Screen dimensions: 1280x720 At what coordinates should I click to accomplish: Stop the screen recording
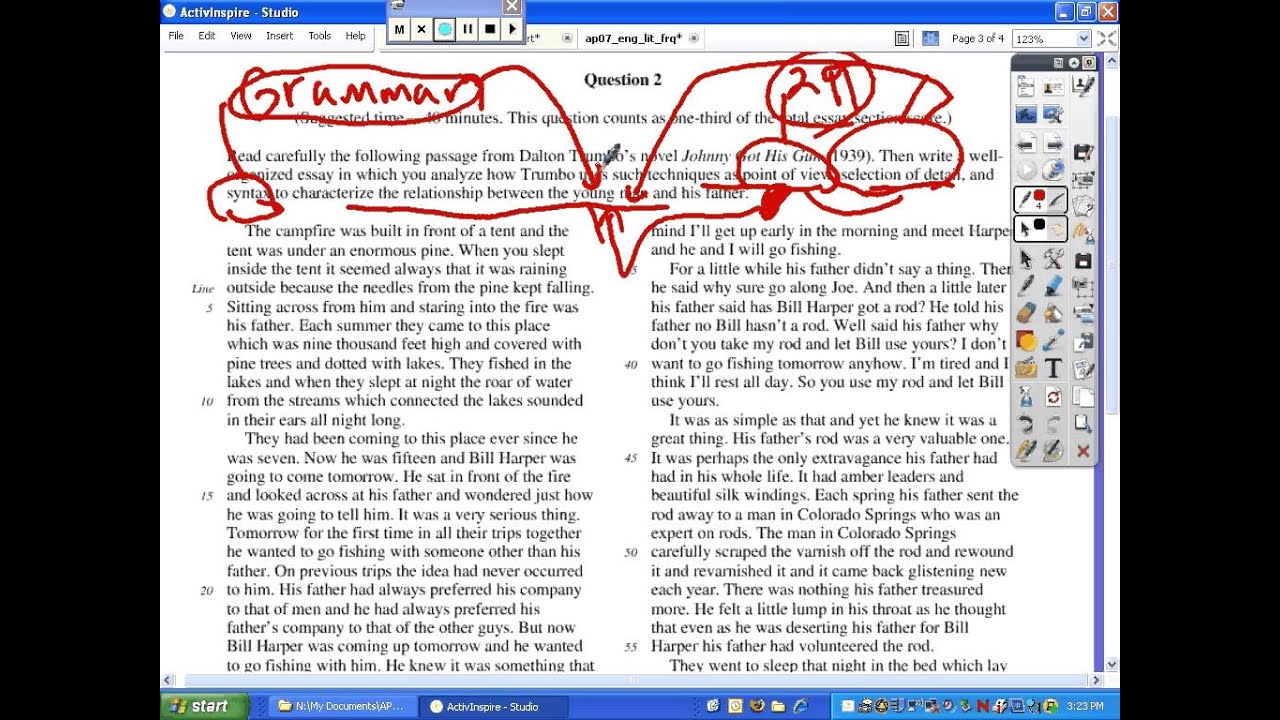(x=490, y=29)
